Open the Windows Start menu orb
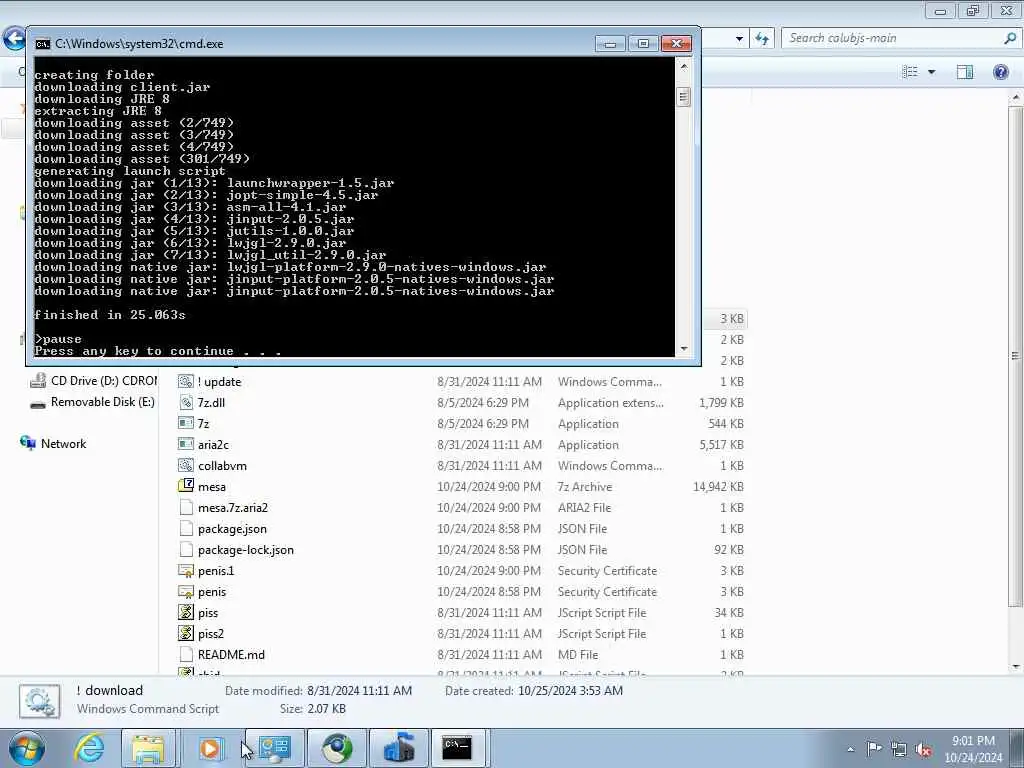 [x=27, y=748]
